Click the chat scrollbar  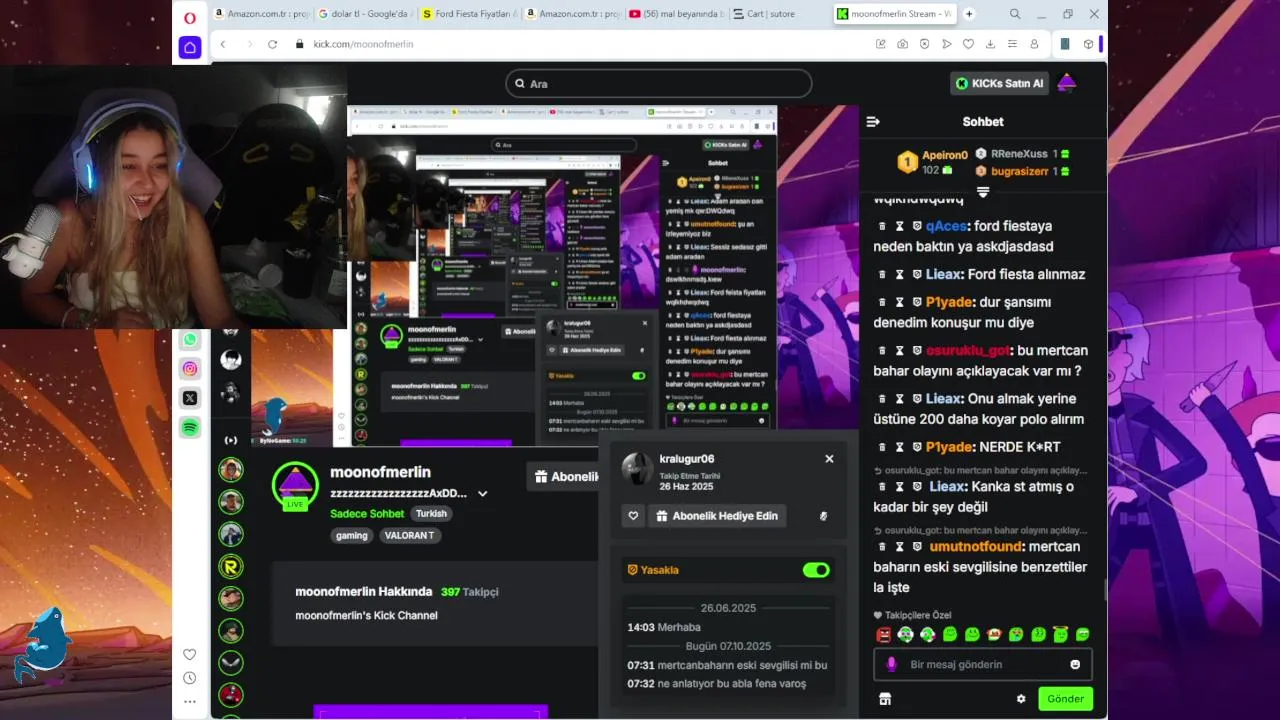point(1105,591)
